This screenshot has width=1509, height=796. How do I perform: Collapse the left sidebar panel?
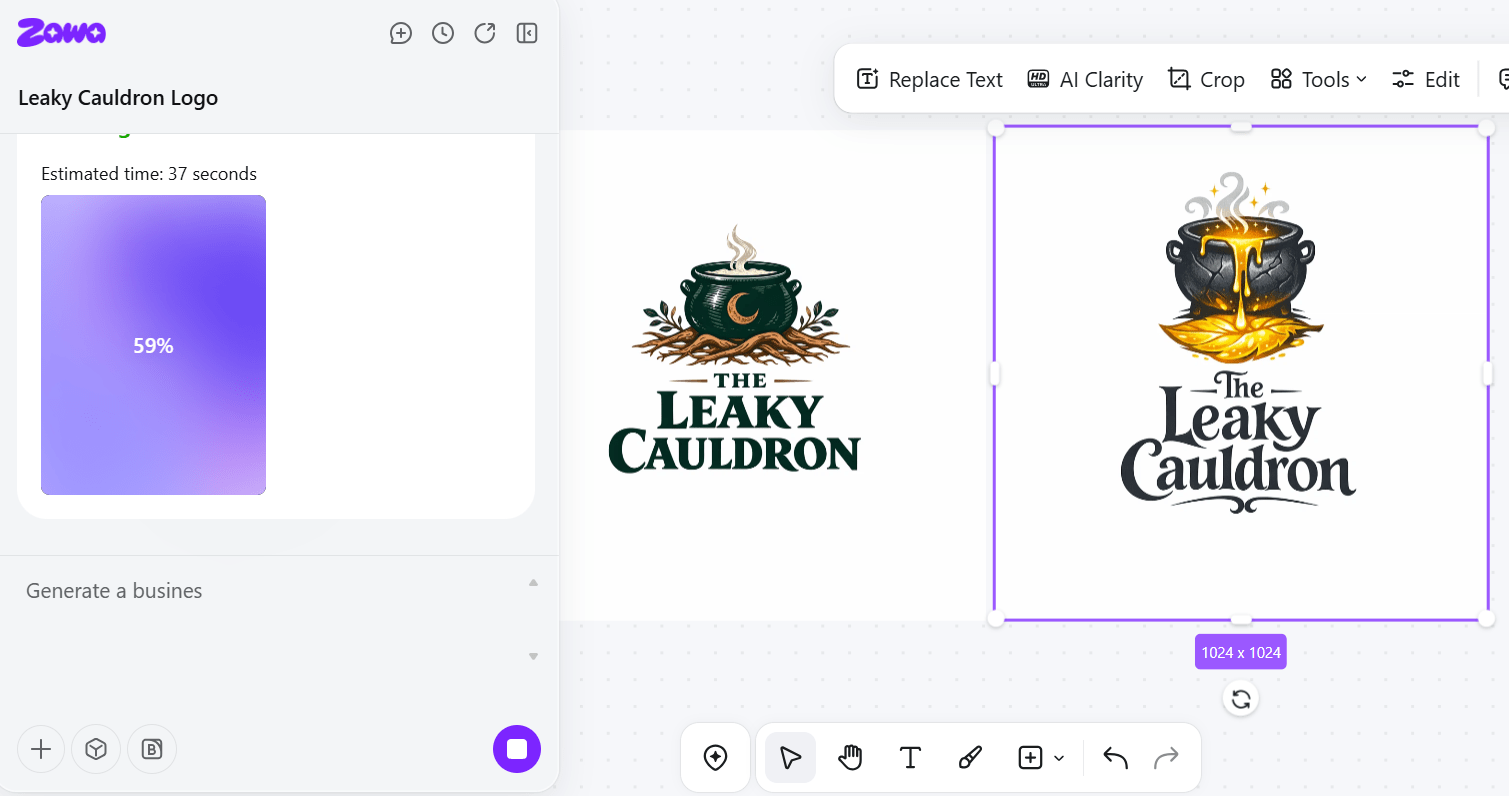pos(527,34)
